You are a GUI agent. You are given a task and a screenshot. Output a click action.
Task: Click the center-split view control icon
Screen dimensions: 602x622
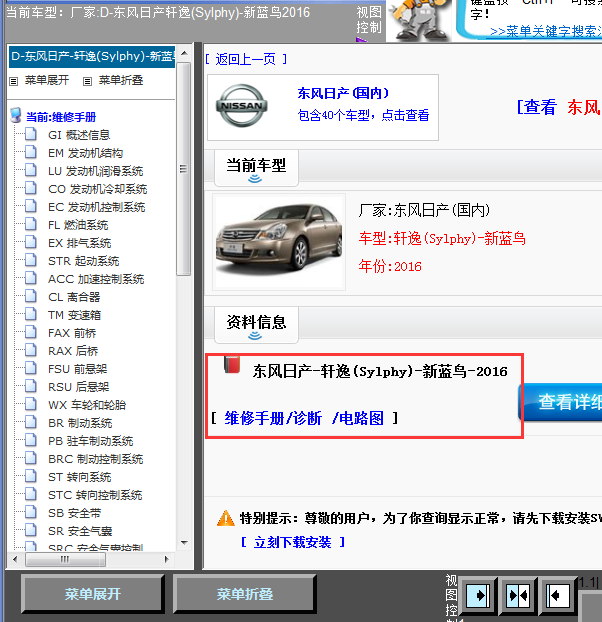[x=518, y=595]
